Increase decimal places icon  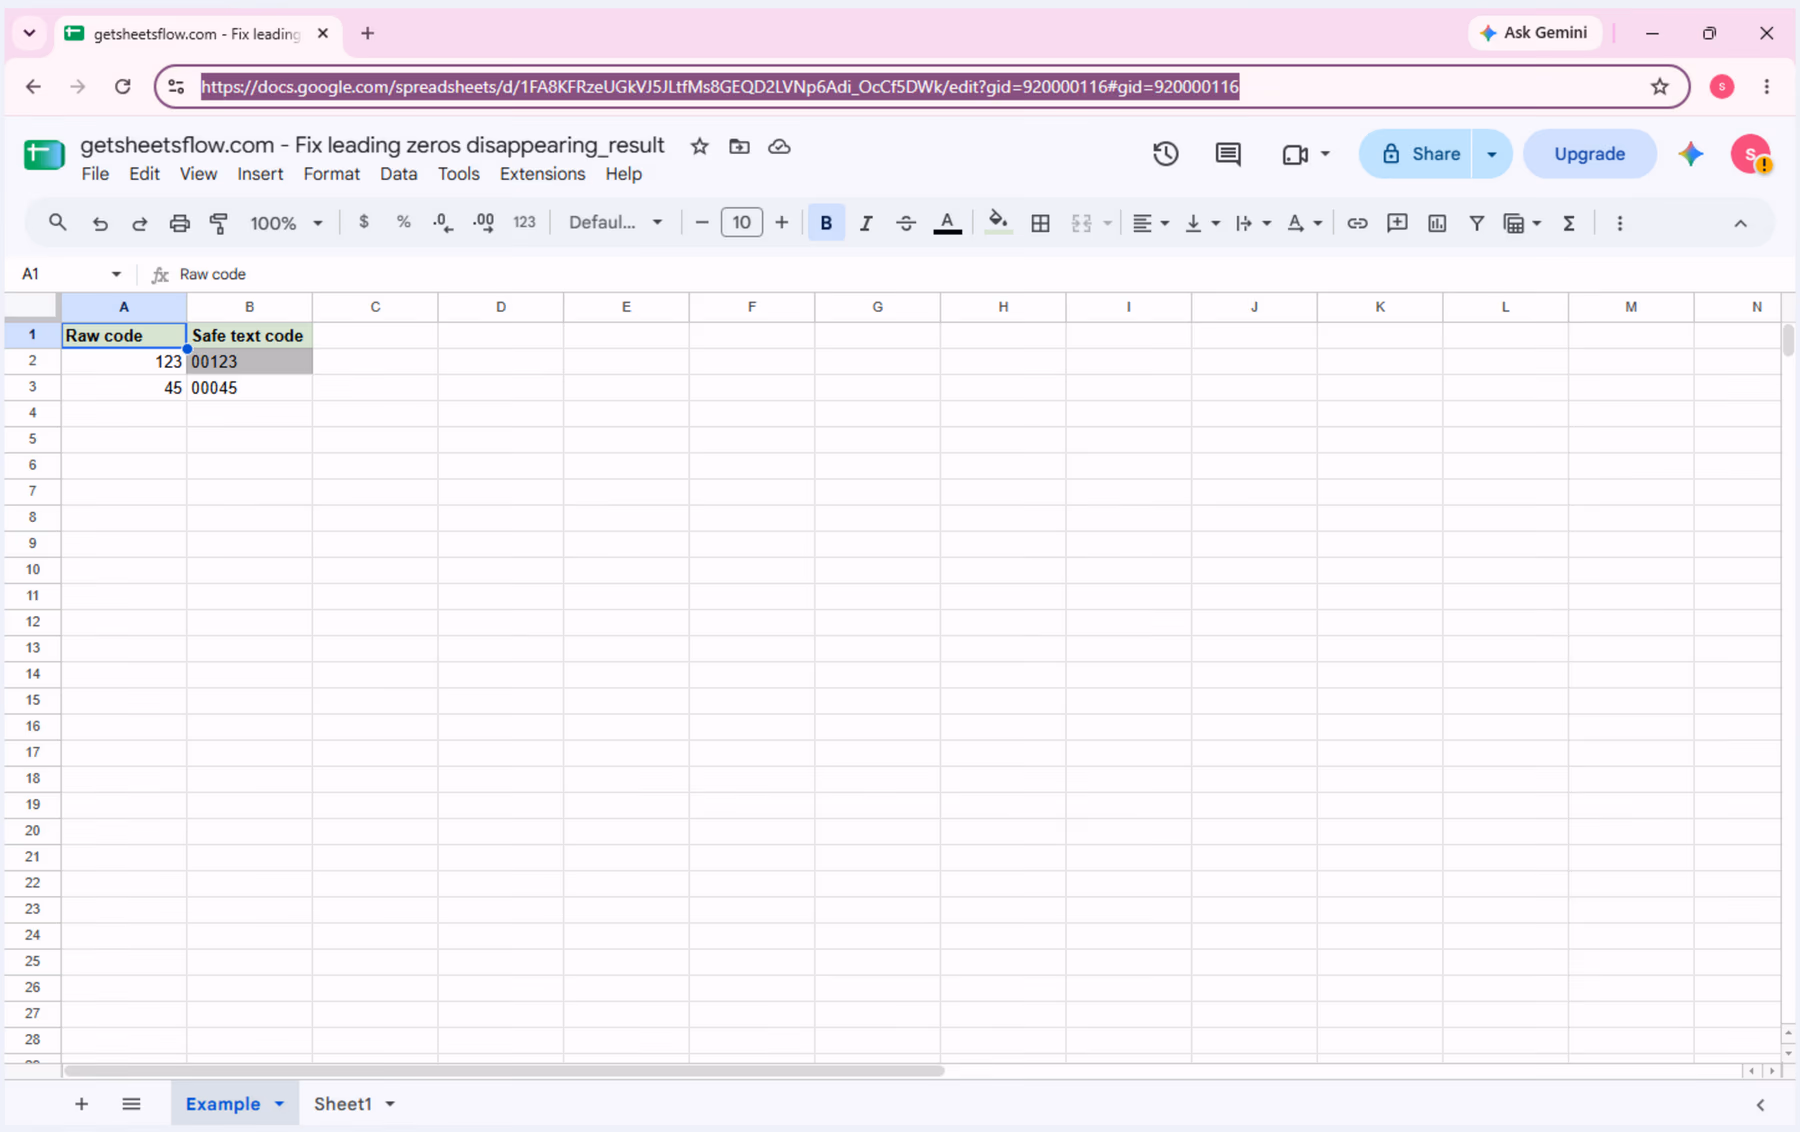[x=483, y=223]
